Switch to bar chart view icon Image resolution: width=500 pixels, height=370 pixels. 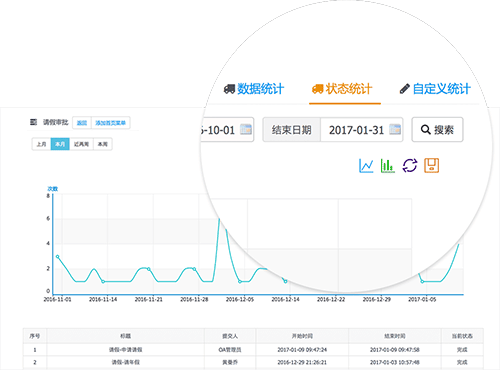tap(388, 166)
